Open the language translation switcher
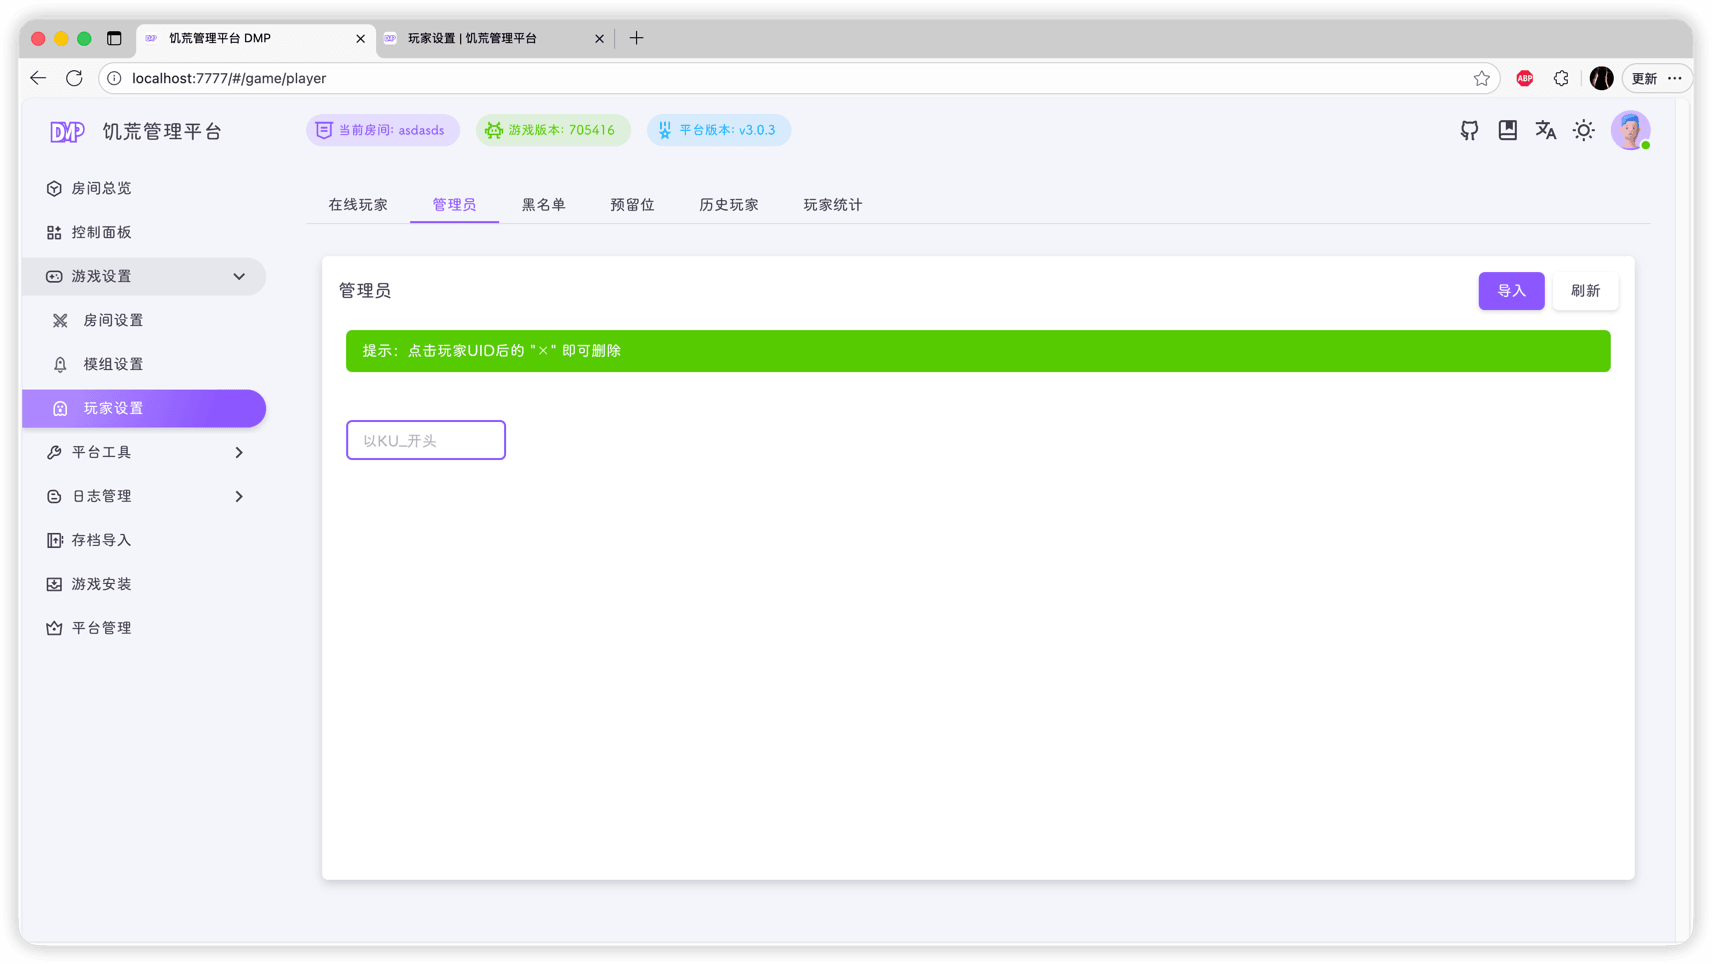 tap(1545, 130)
